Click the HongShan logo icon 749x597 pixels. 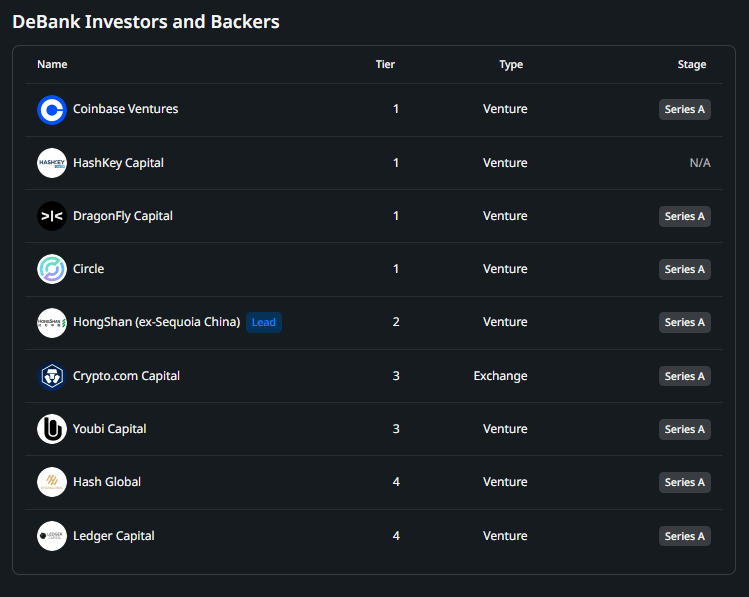tap(52, 322)
